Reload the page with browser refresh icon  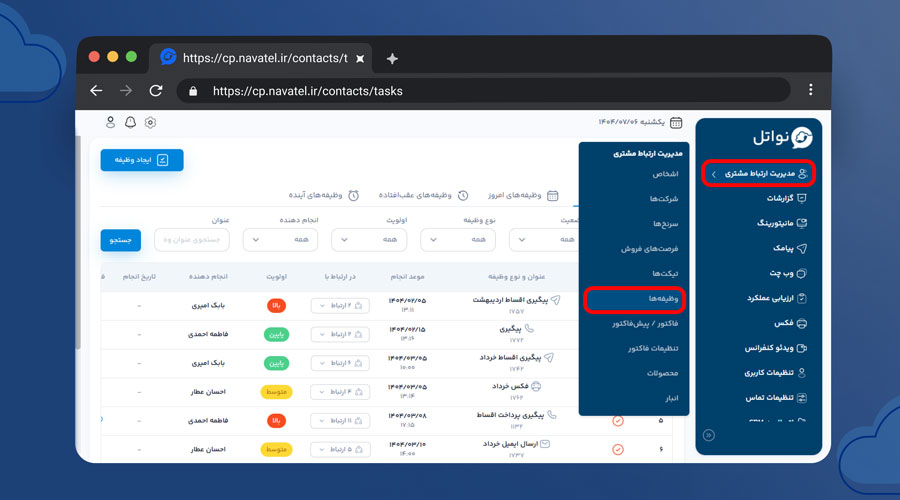(x=156, y=91)
